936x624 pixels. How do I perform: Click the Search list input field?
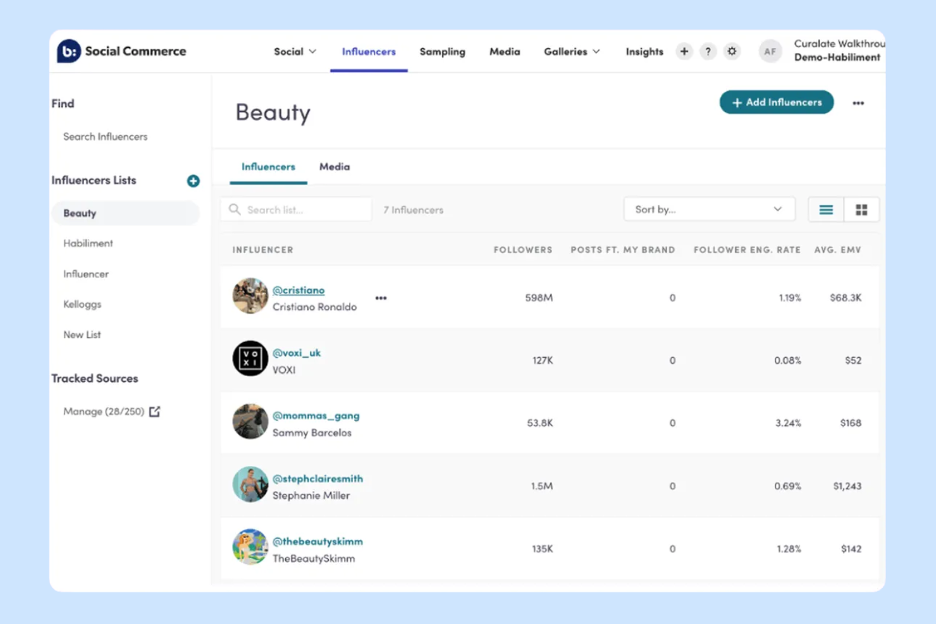tap(295, 209)
